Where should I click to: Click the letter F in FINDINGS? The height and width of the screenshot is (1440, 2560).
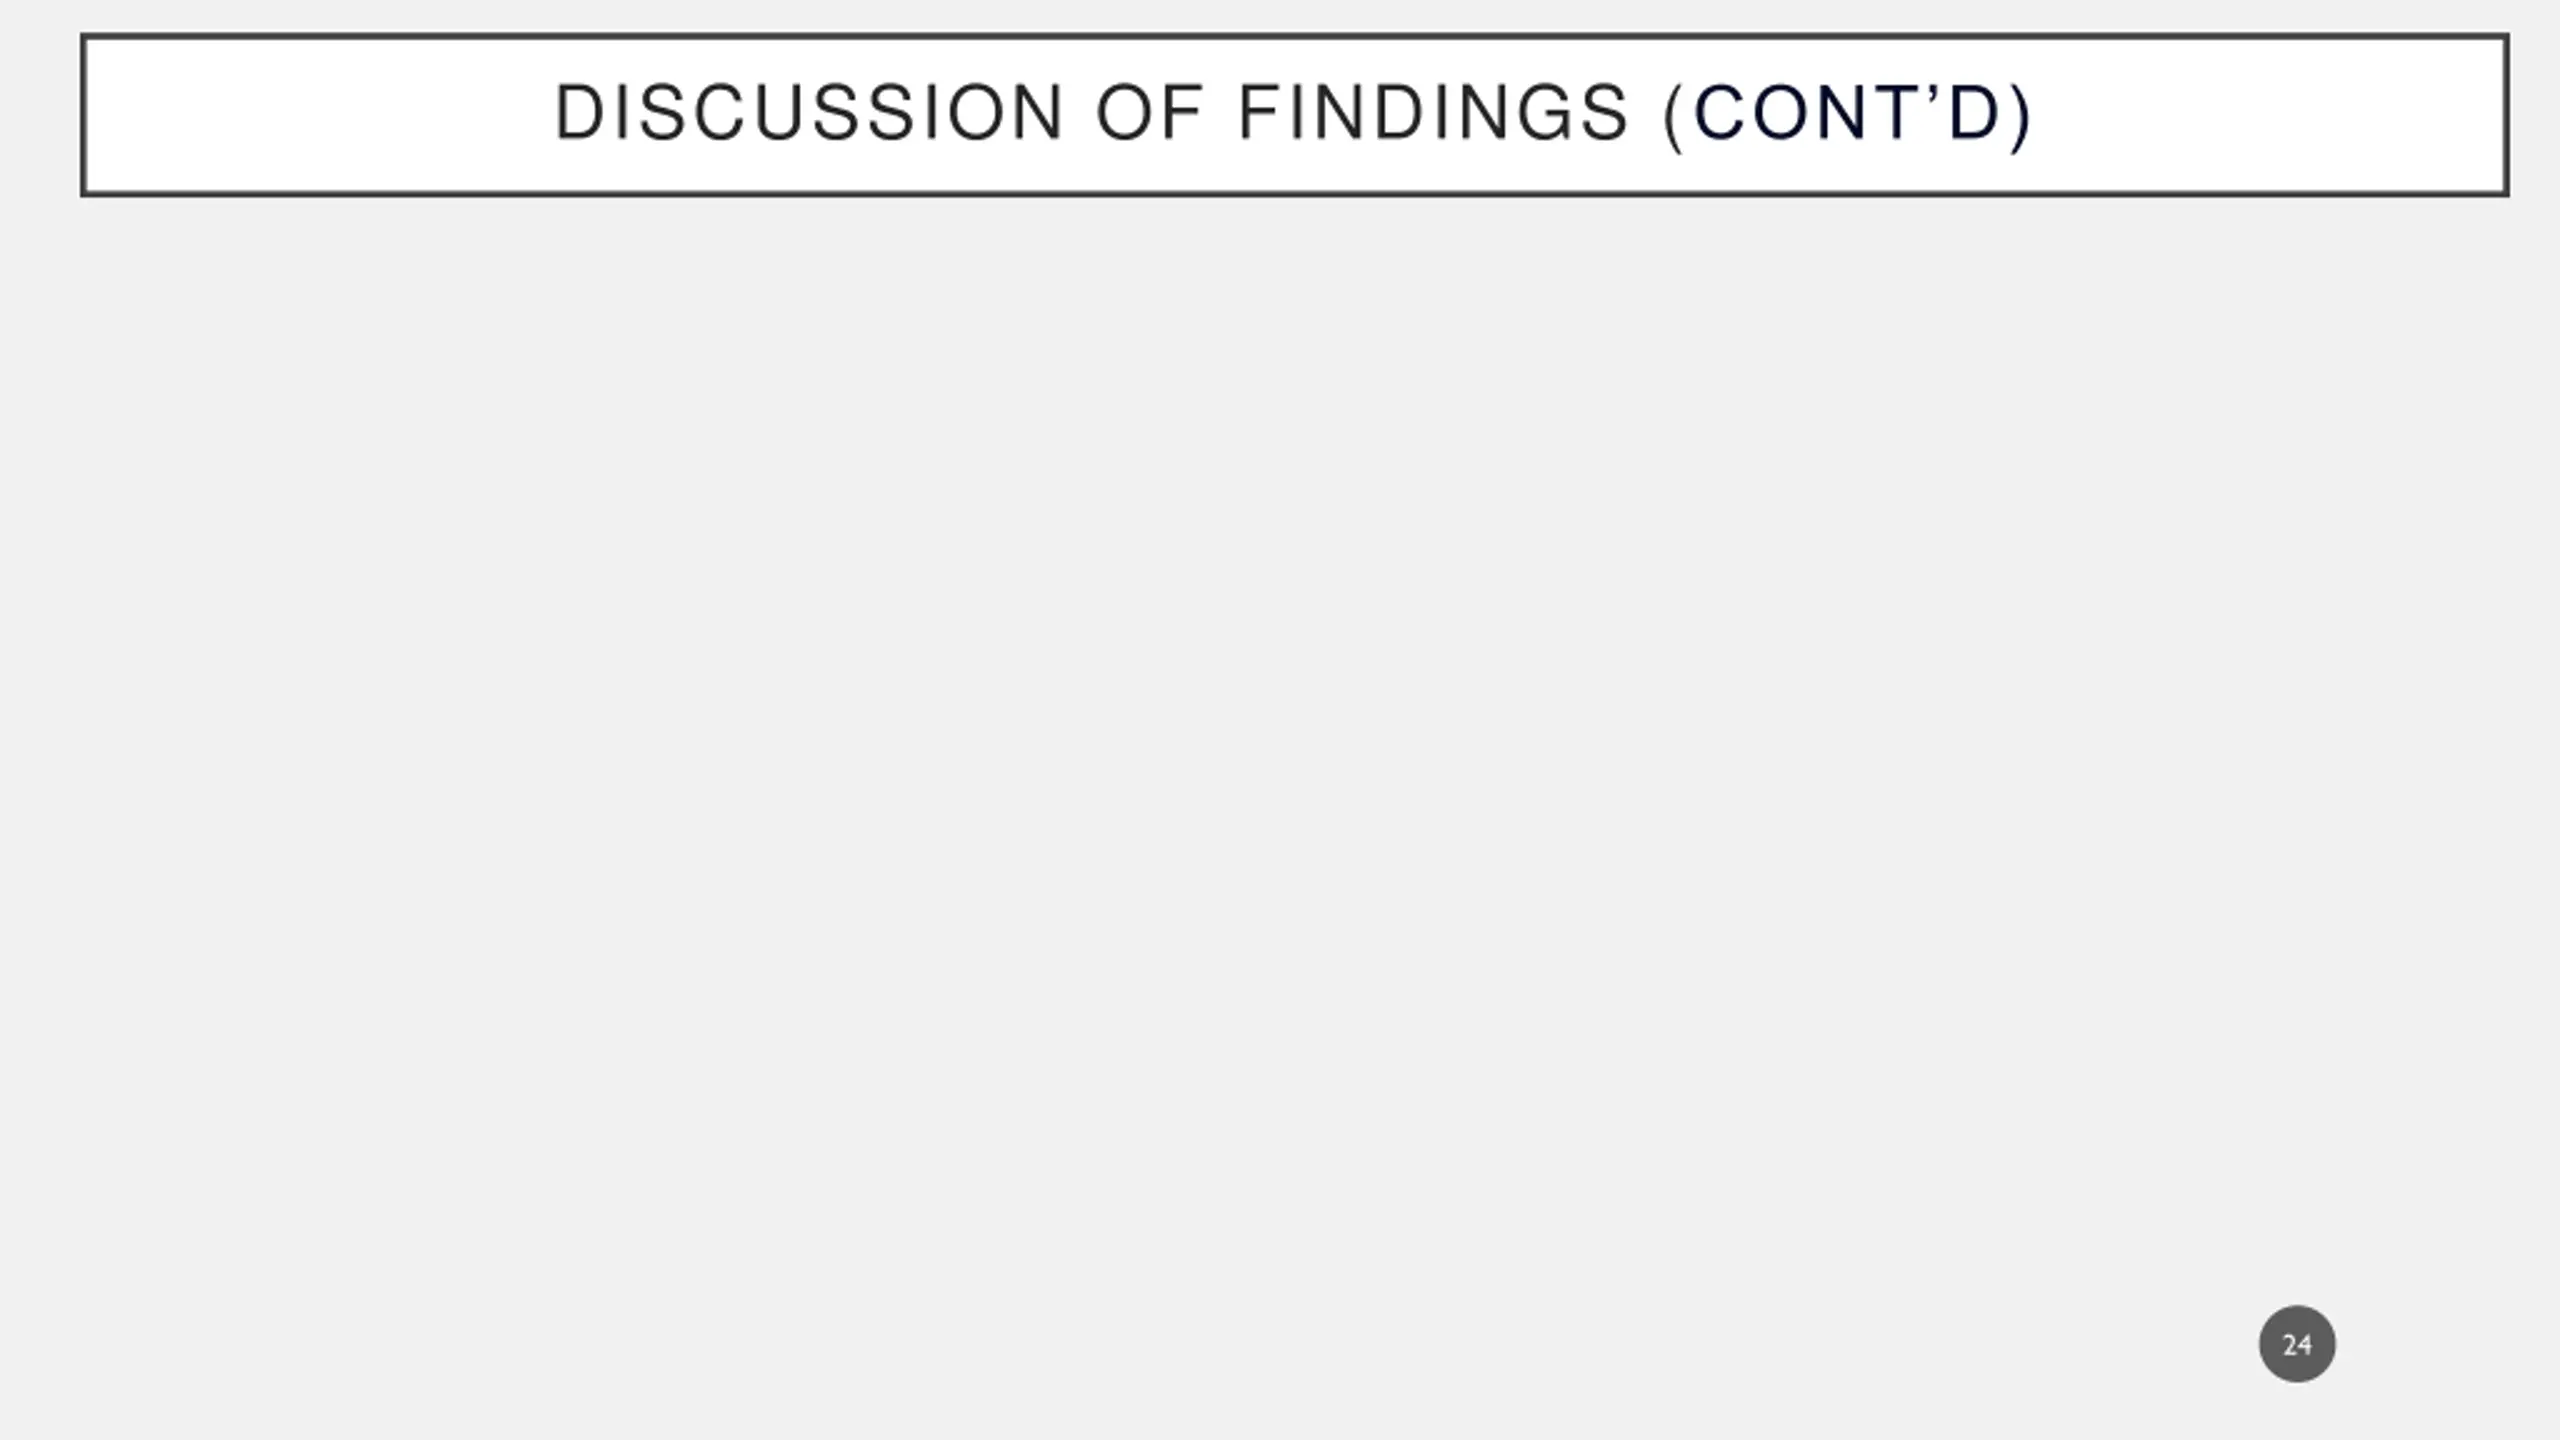pos(1260,113)
